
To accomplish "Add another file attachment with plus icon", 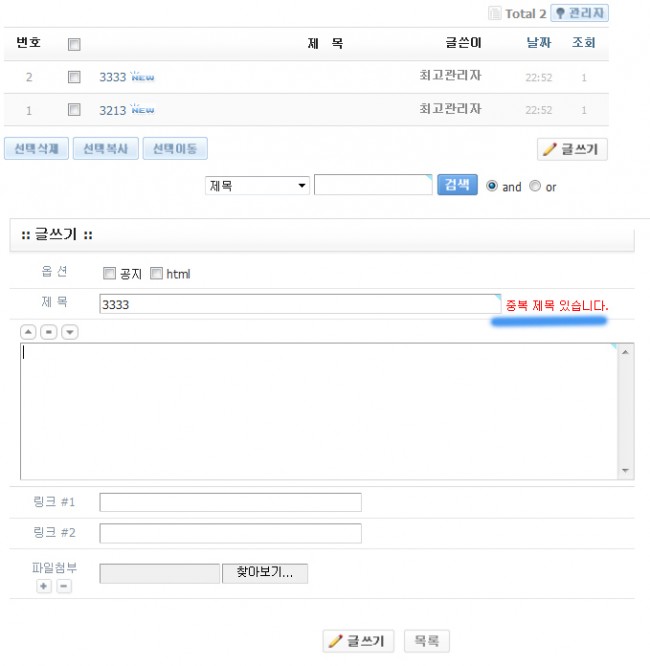I will [44, 586].
